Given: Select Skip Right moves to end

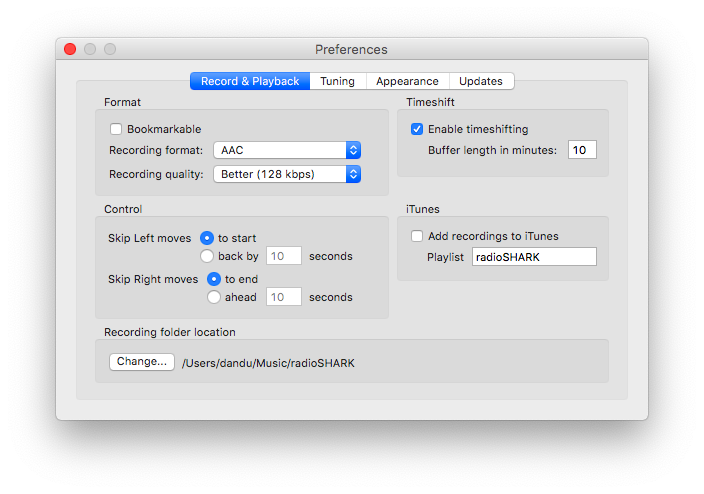Looking at the screenshot, I should (214, 279).
